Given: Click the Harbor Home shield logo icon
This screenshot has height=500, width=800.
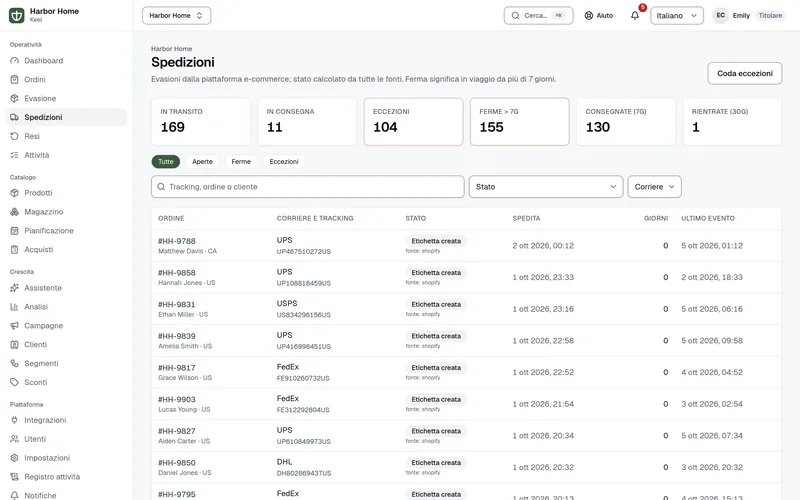Looking at the screenshot, I should [x=16, y=15].
